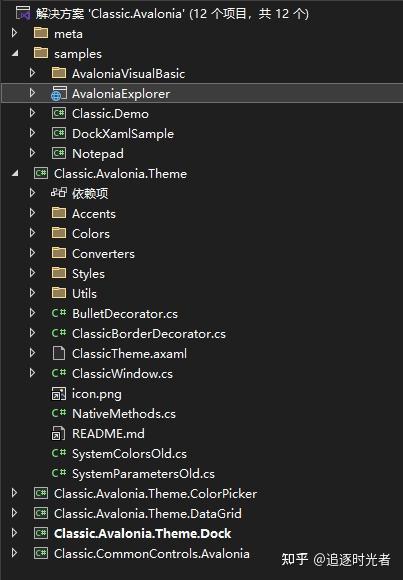Expand the Classic.CommonControls.Avalonia arrow
This screenshot has width=403, height=580.
[x=14, y=553]
